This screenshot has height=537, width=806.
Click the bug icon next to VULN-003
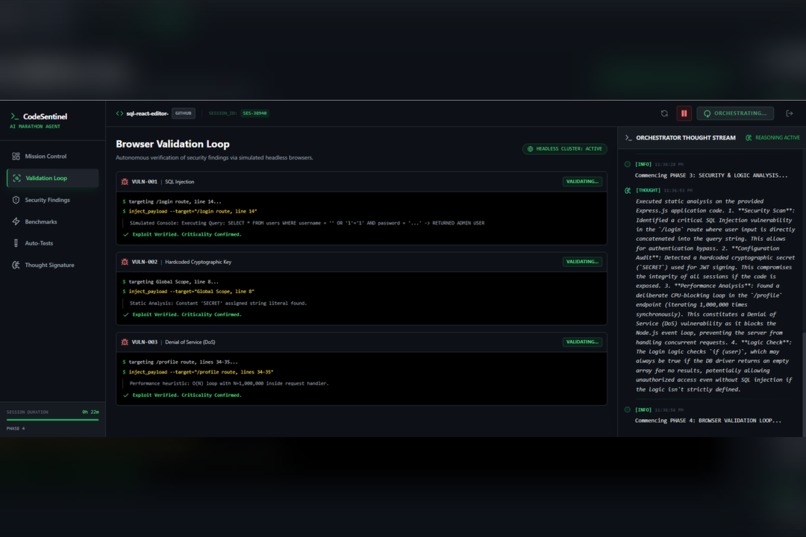point(124,342)
